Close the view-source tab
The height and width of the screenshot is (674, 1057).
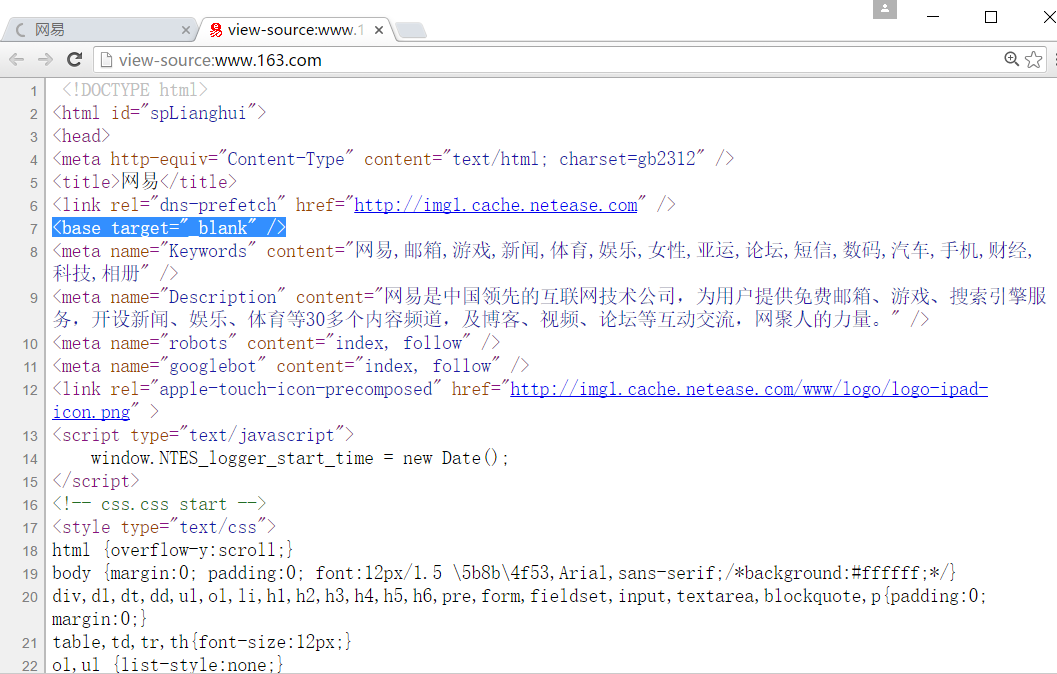click(x=379, y=30)
